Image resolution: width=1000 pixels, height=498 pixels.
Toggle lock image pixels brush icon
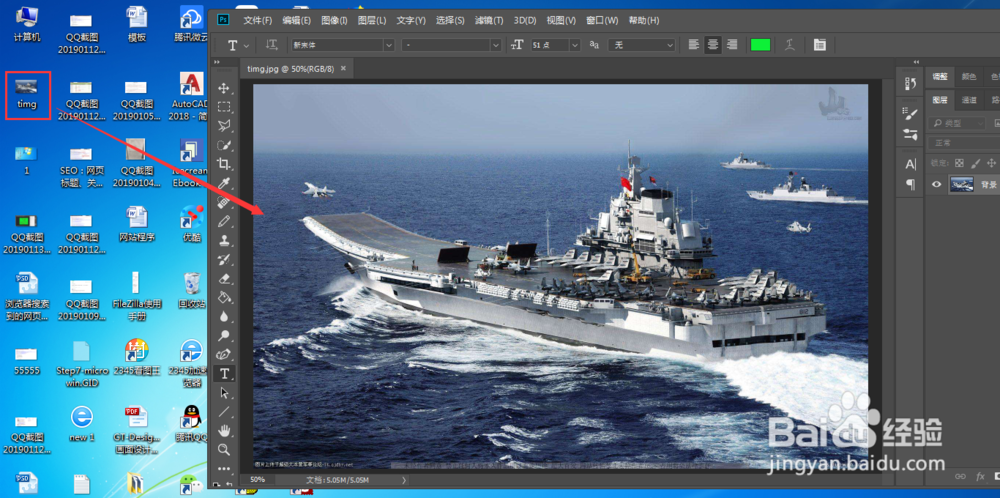pyautogui.click(x=976, y=163)
